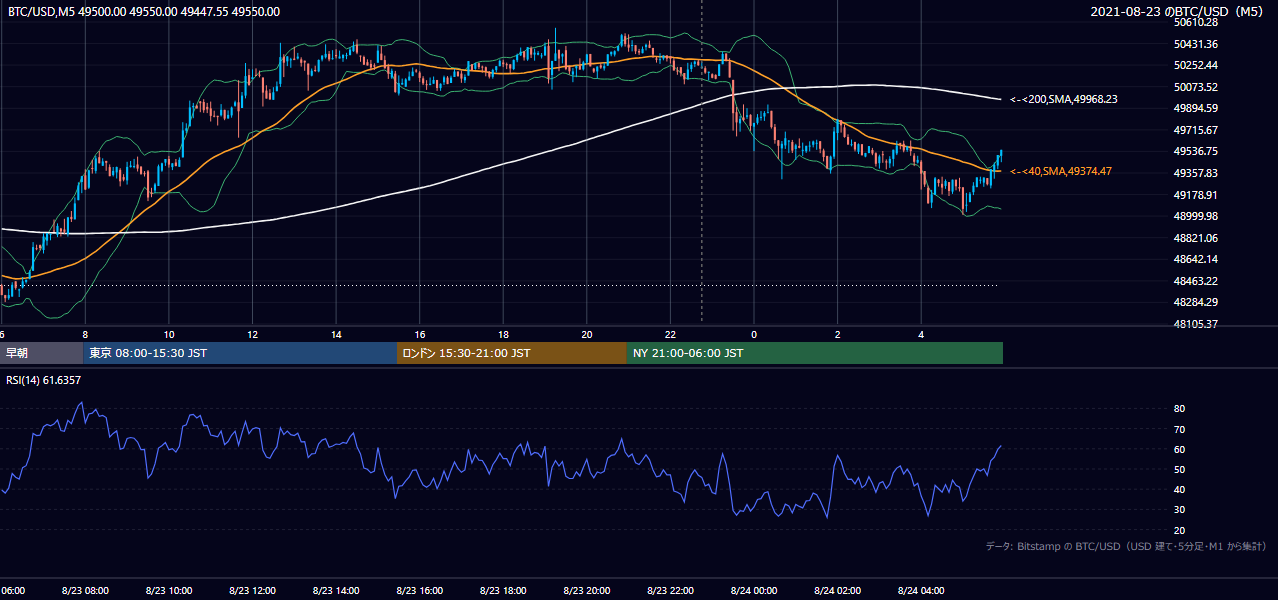Viewport: 1278px width, 600px height.
Task: Click price axis value 48999.98
Action: 1196,216
